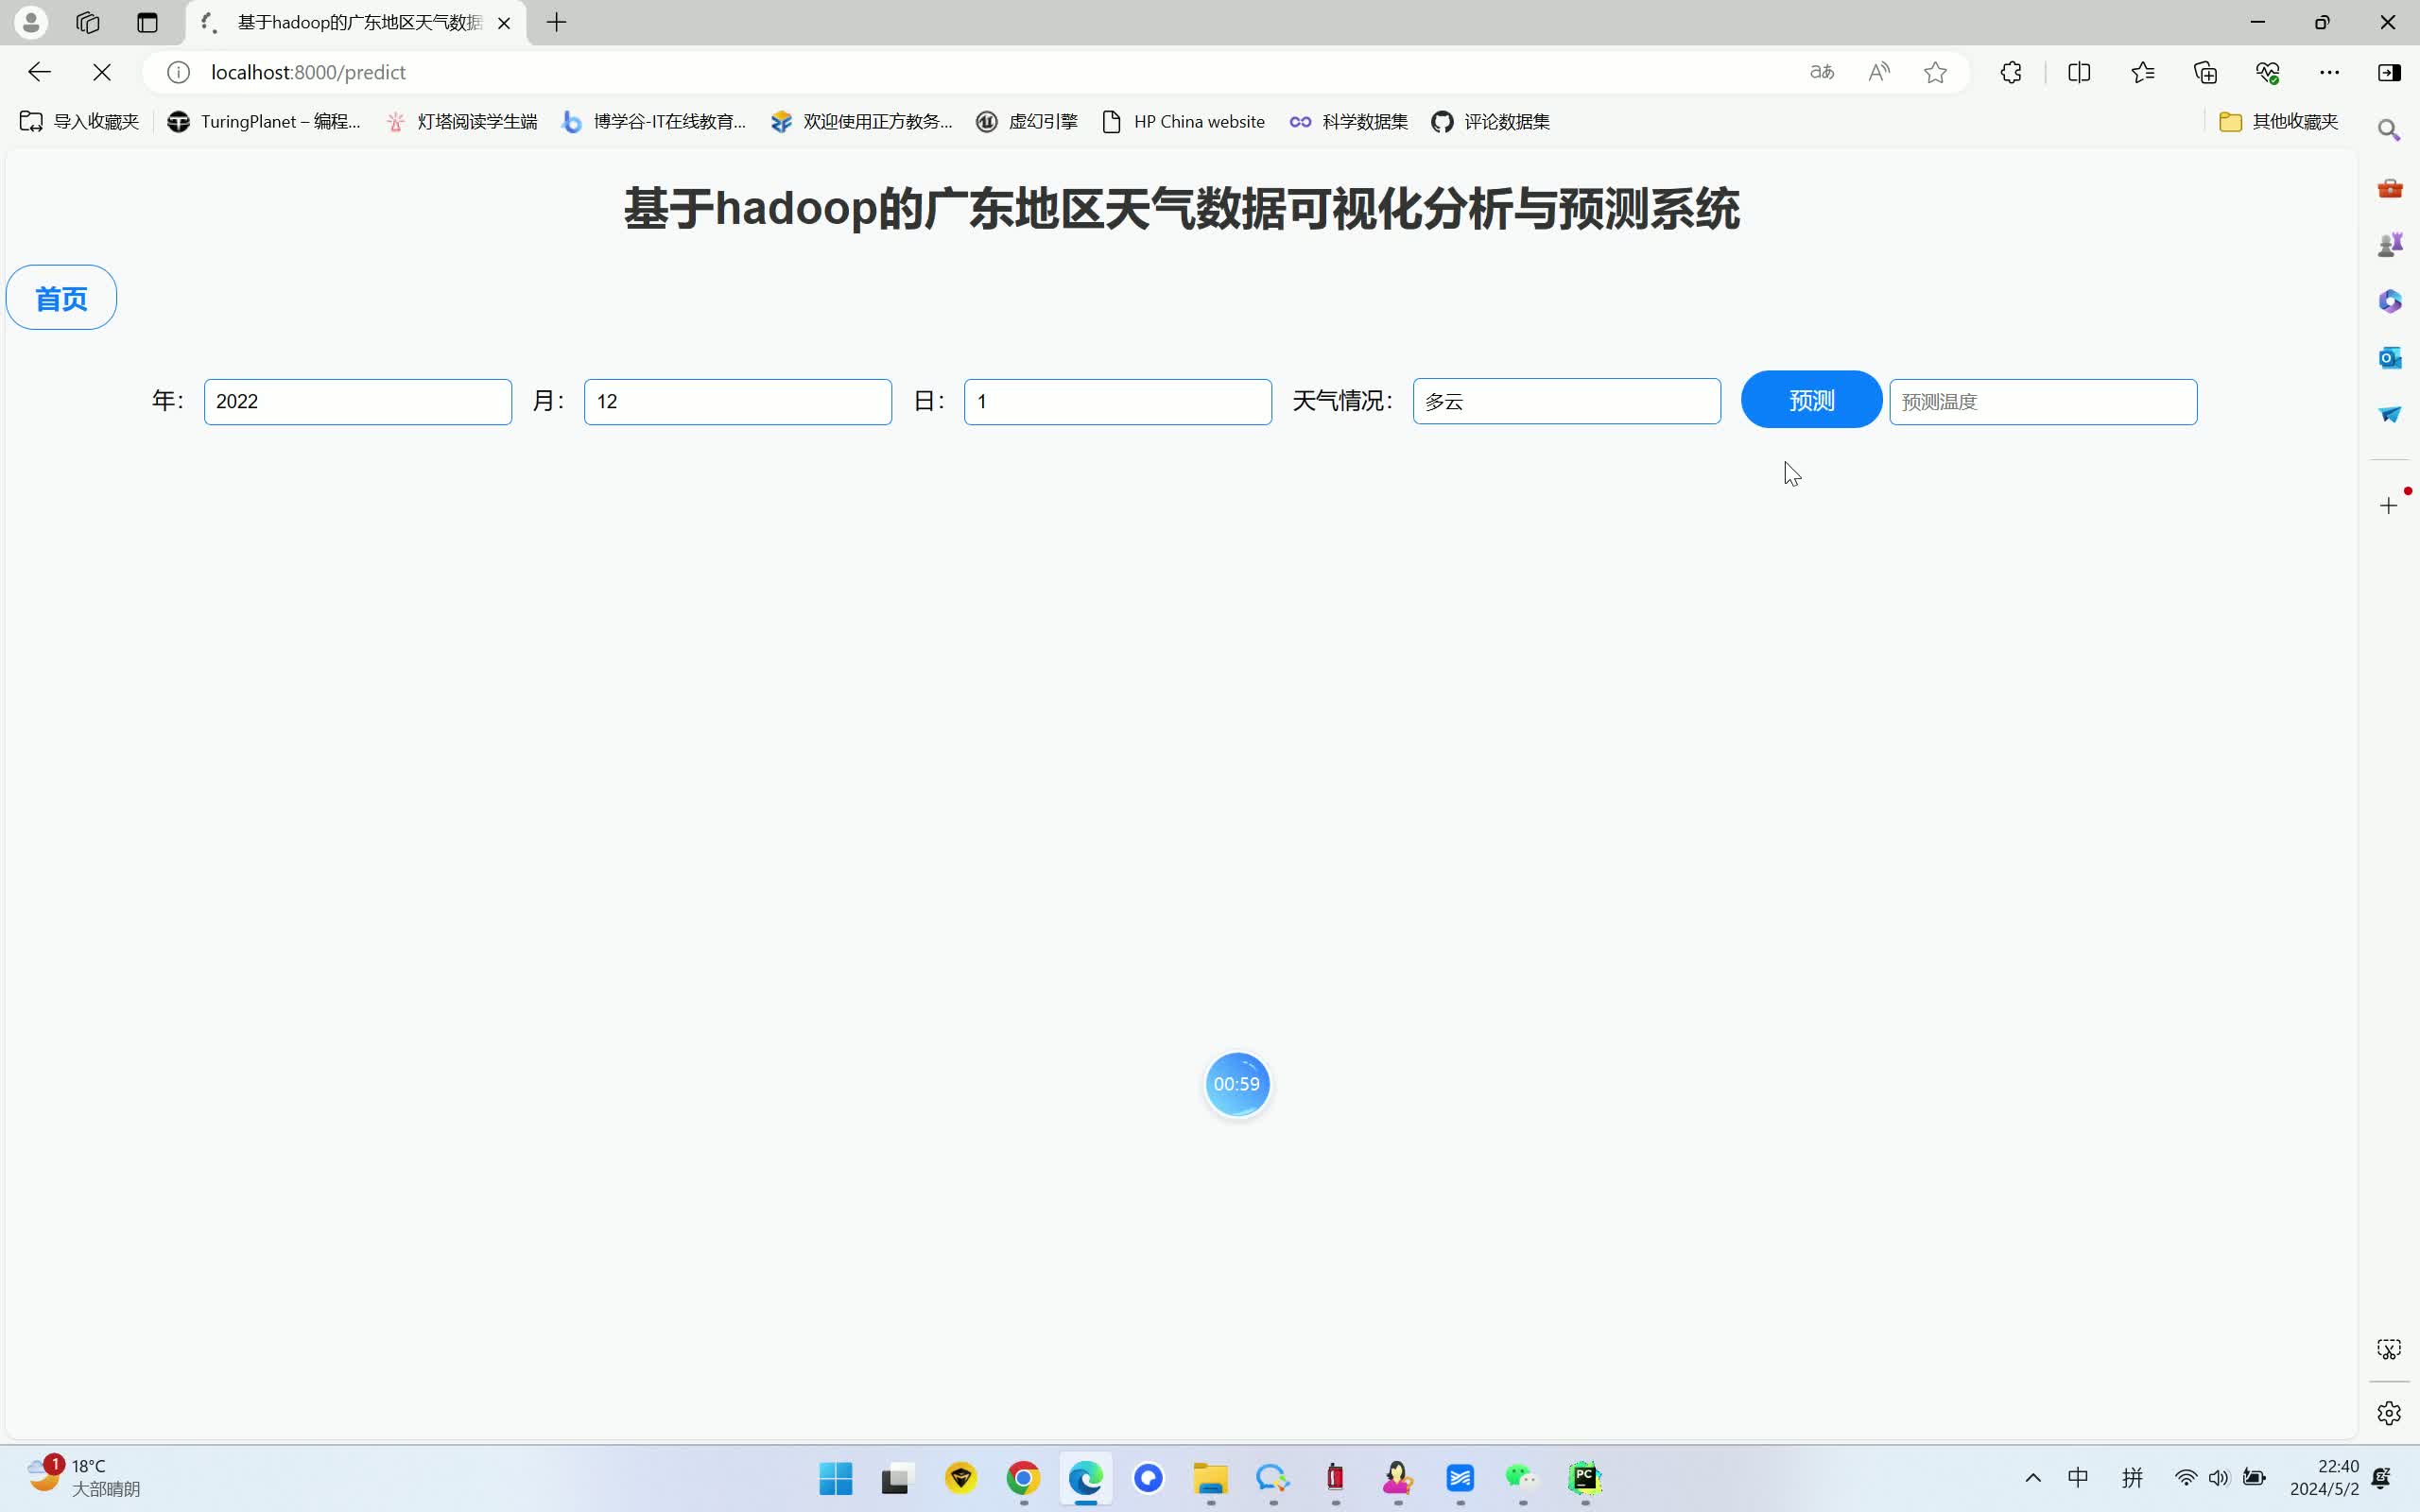Open the HP China website bookmark
The image size is (2420, 1512).
pyautogui.click(x=1183, y=121)
